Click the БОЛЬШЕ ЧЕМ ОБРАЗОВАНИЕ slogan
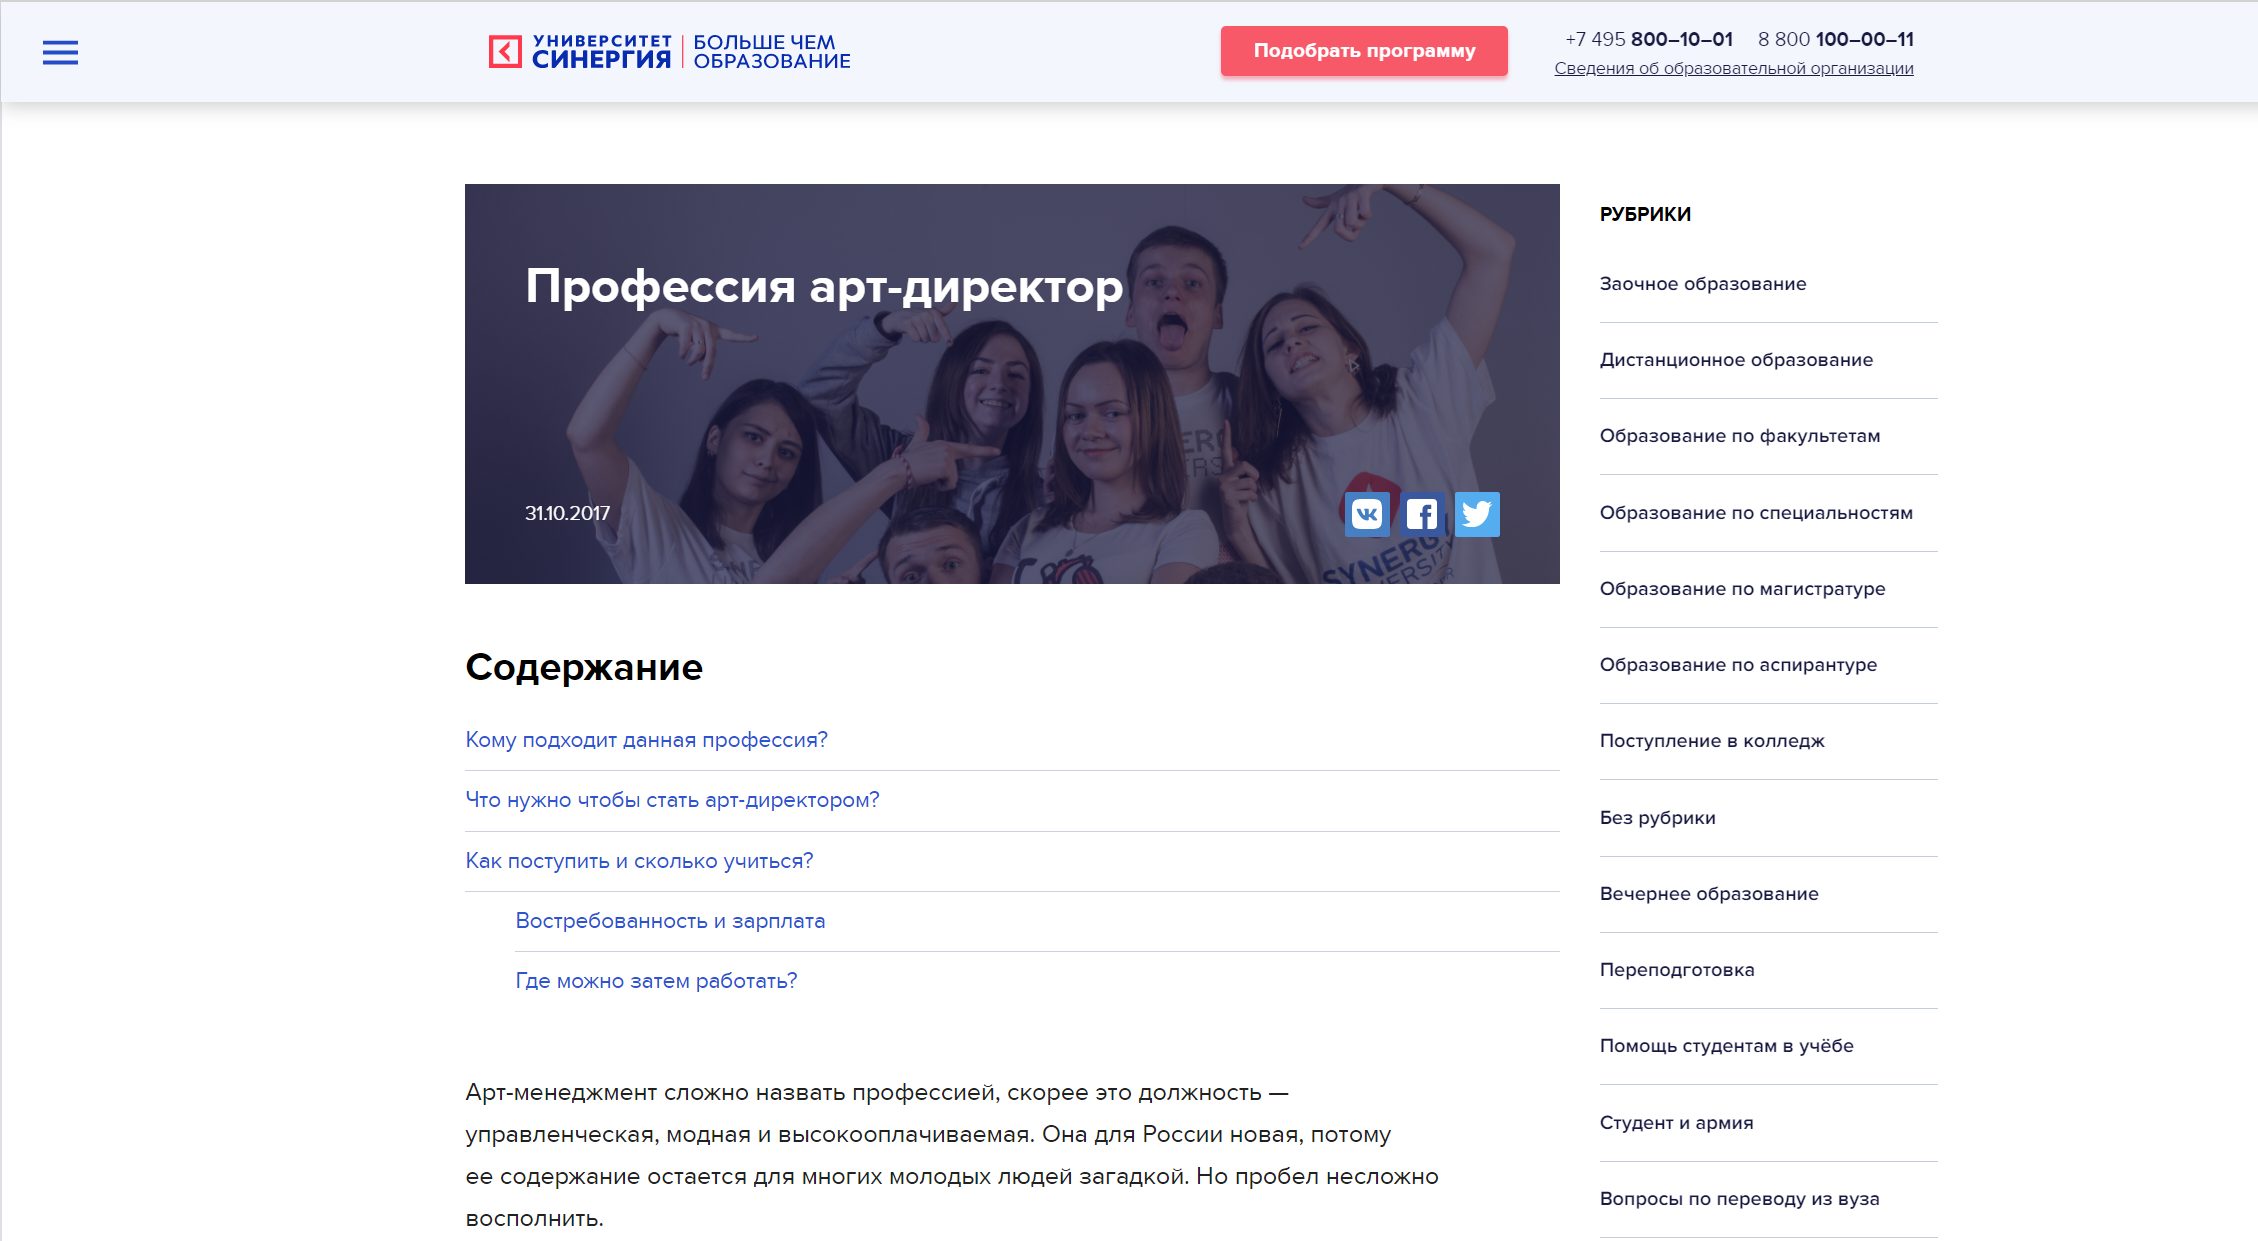The image size is (2258, 1241). (x=771, y=52)
